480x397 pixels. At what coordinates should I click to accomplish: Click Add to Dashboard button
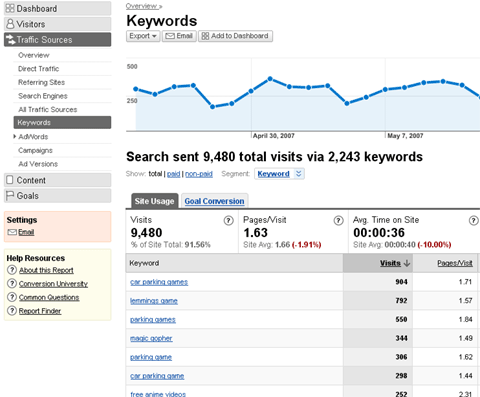point(235,36)
